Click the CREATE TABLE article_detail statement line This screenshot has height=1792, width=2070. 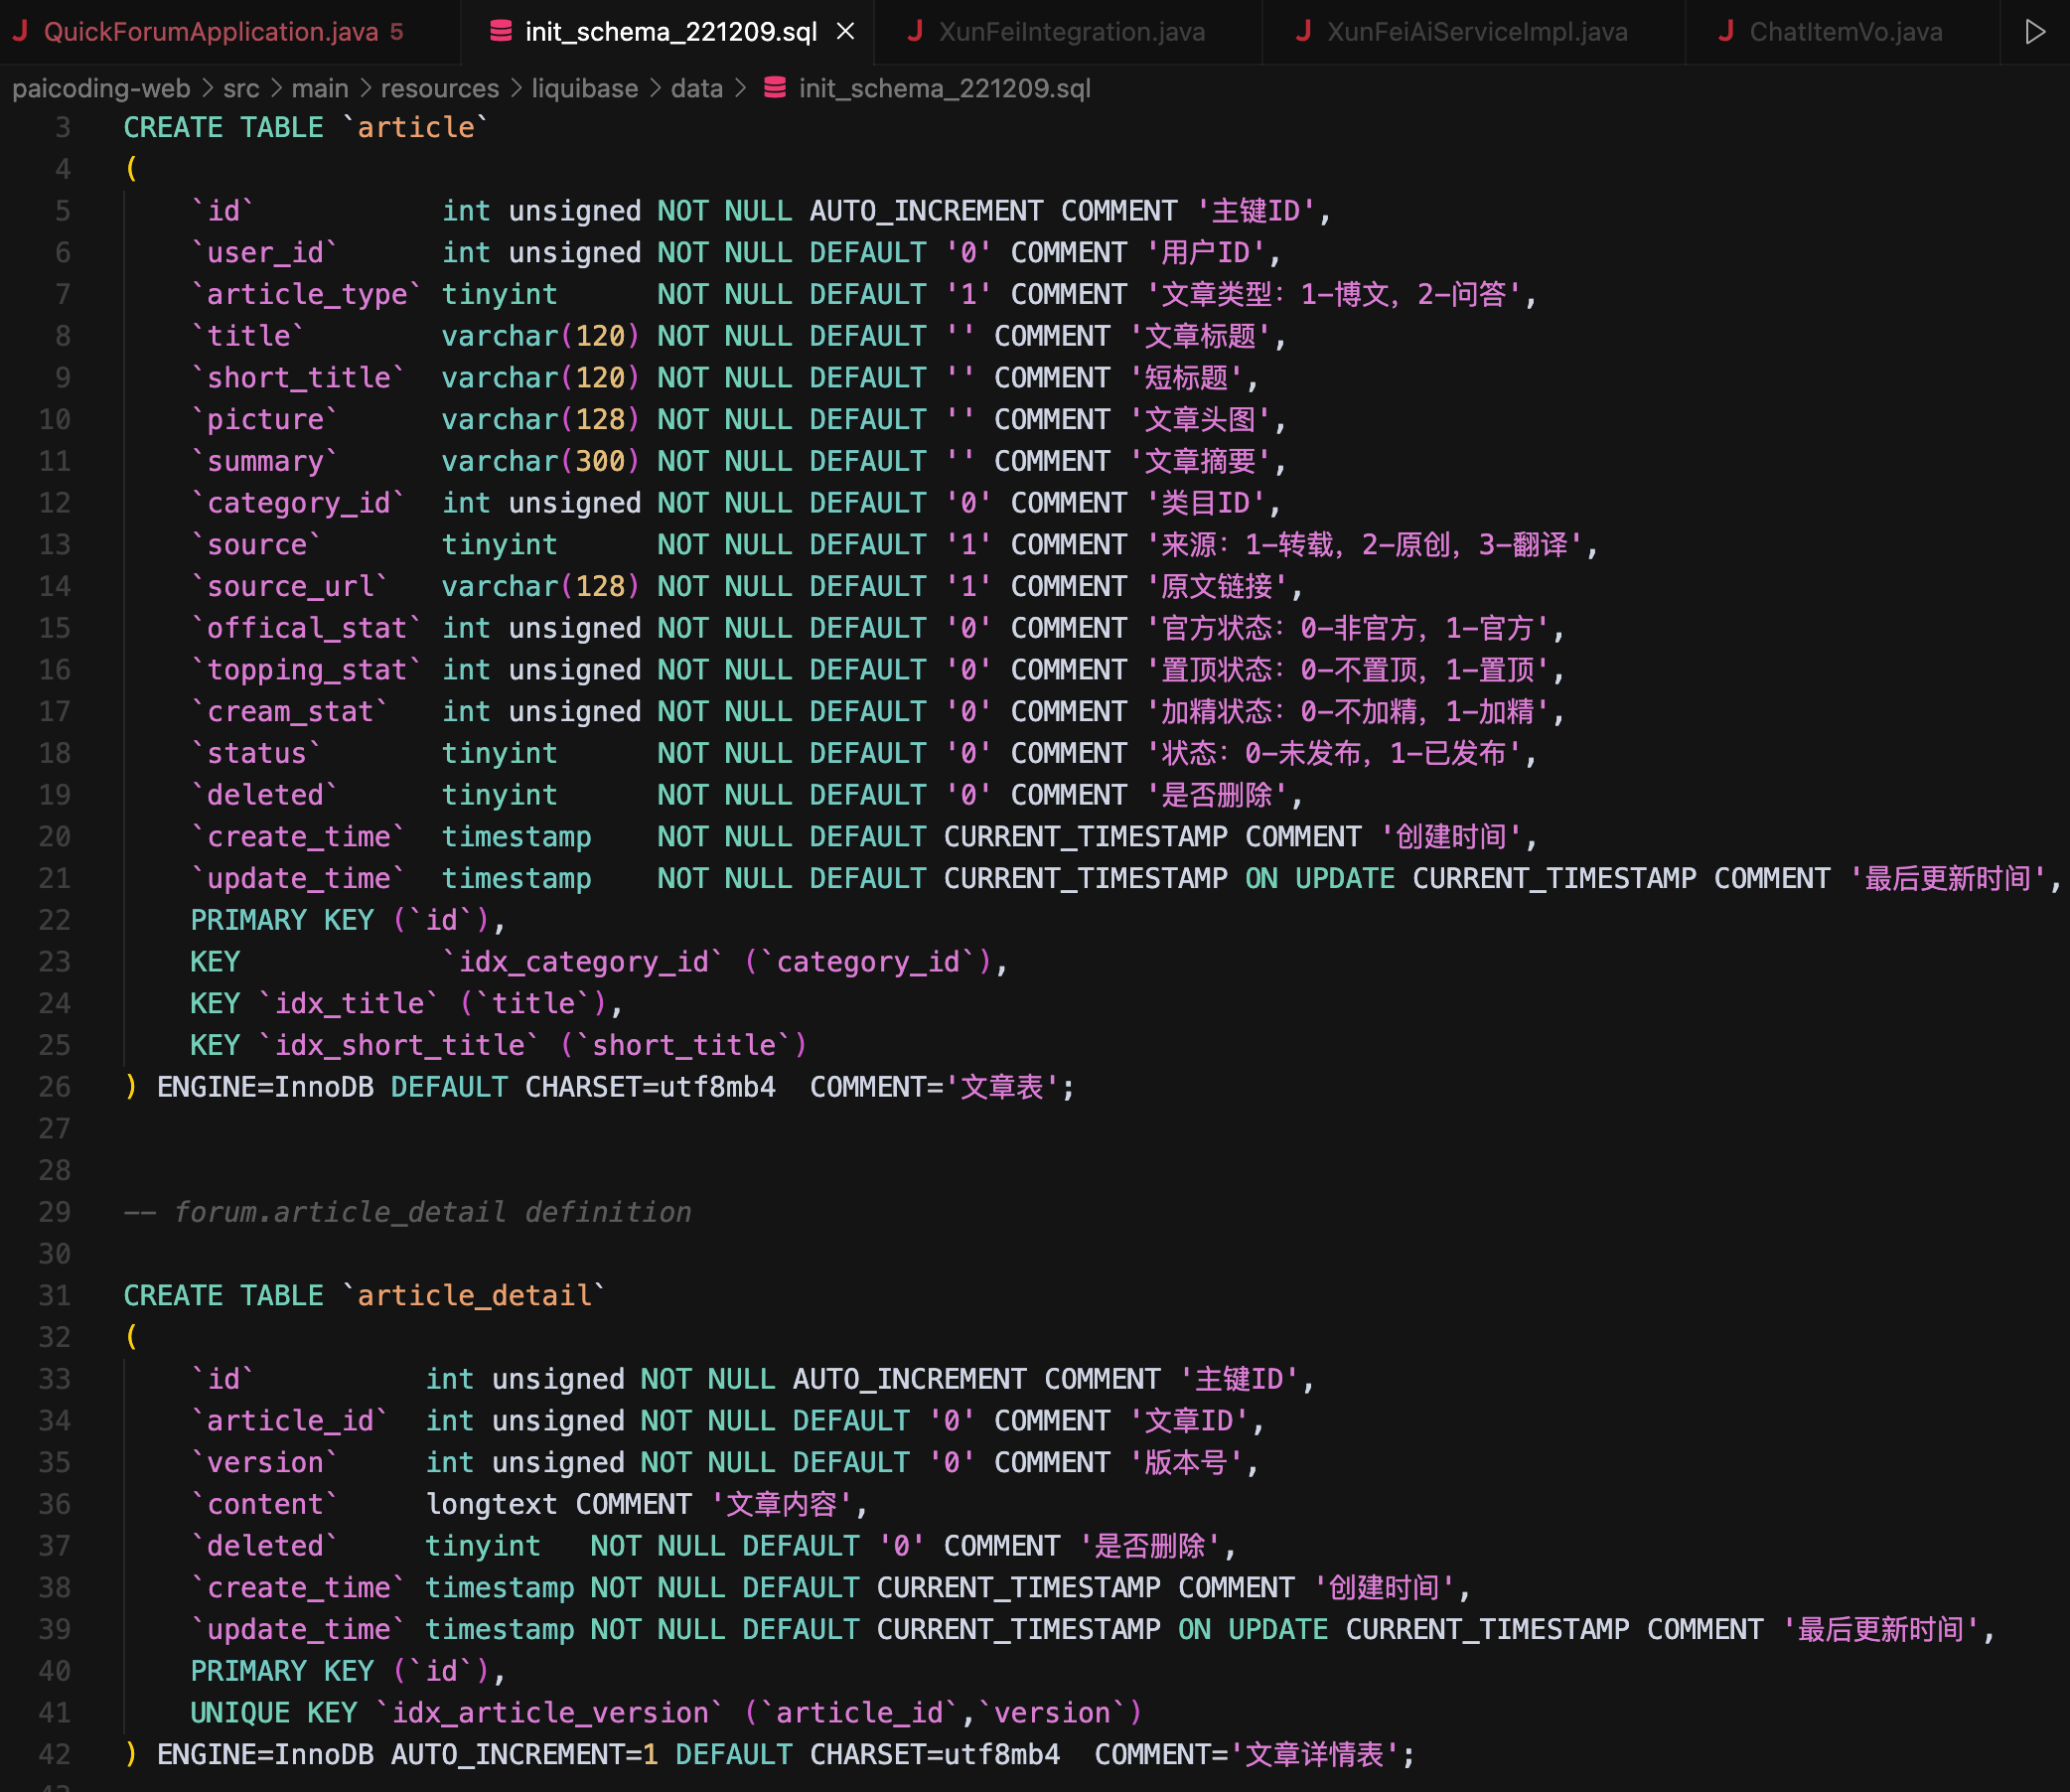[x=364, y=1295]
